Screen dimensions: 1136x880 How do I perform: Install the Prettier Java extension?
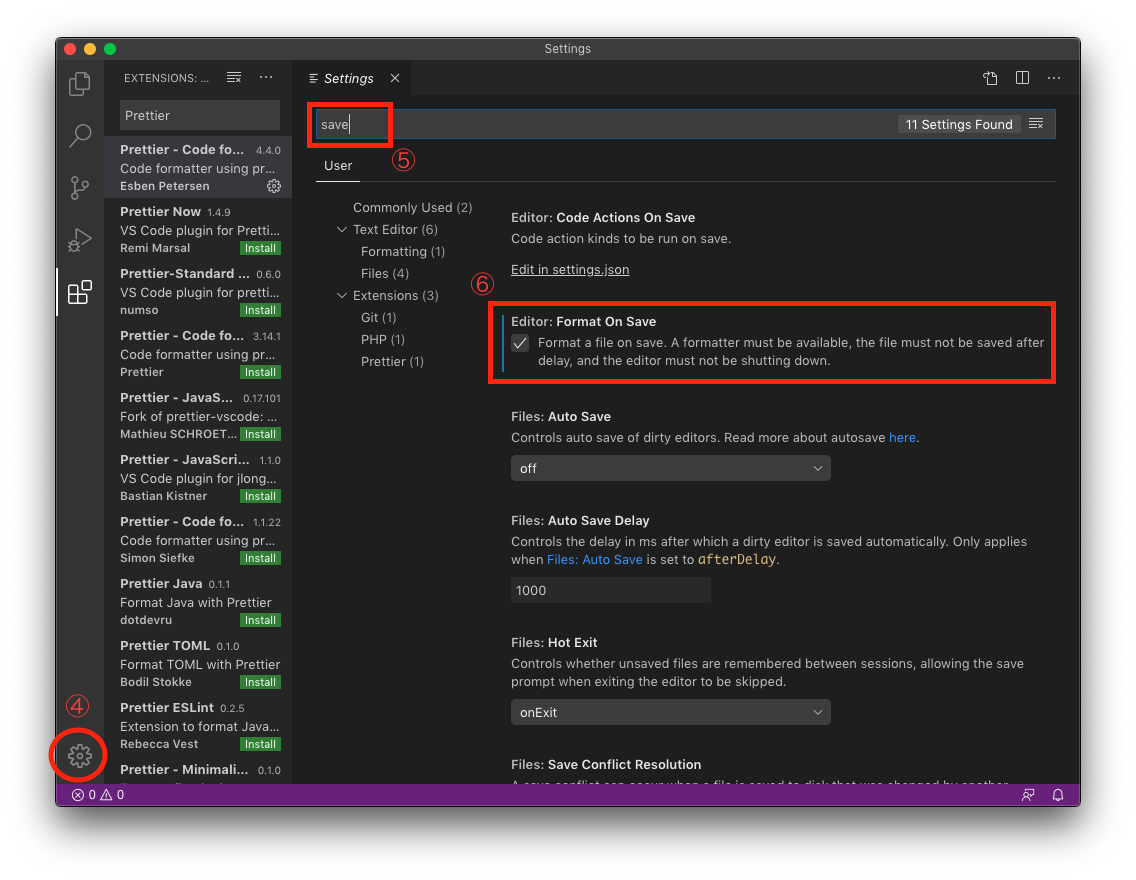click(260, 620)
